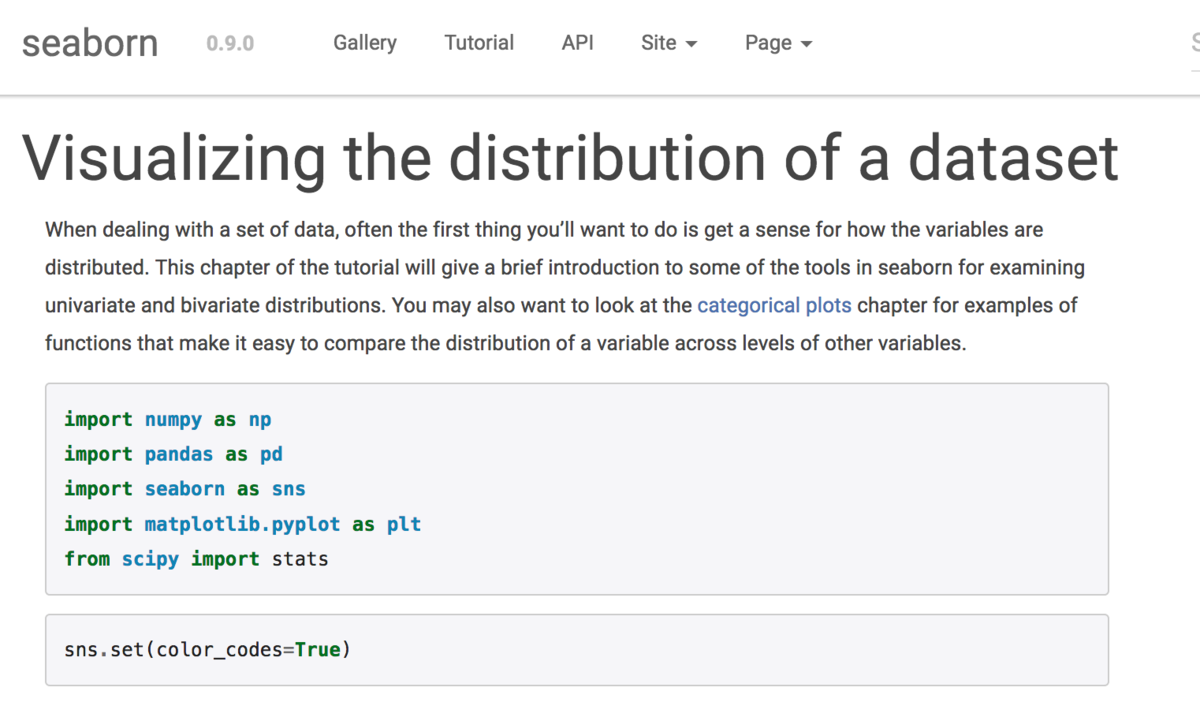
Task: Click the from scipy import stats line
Action: pyautogui.click(x=196, y=558)
